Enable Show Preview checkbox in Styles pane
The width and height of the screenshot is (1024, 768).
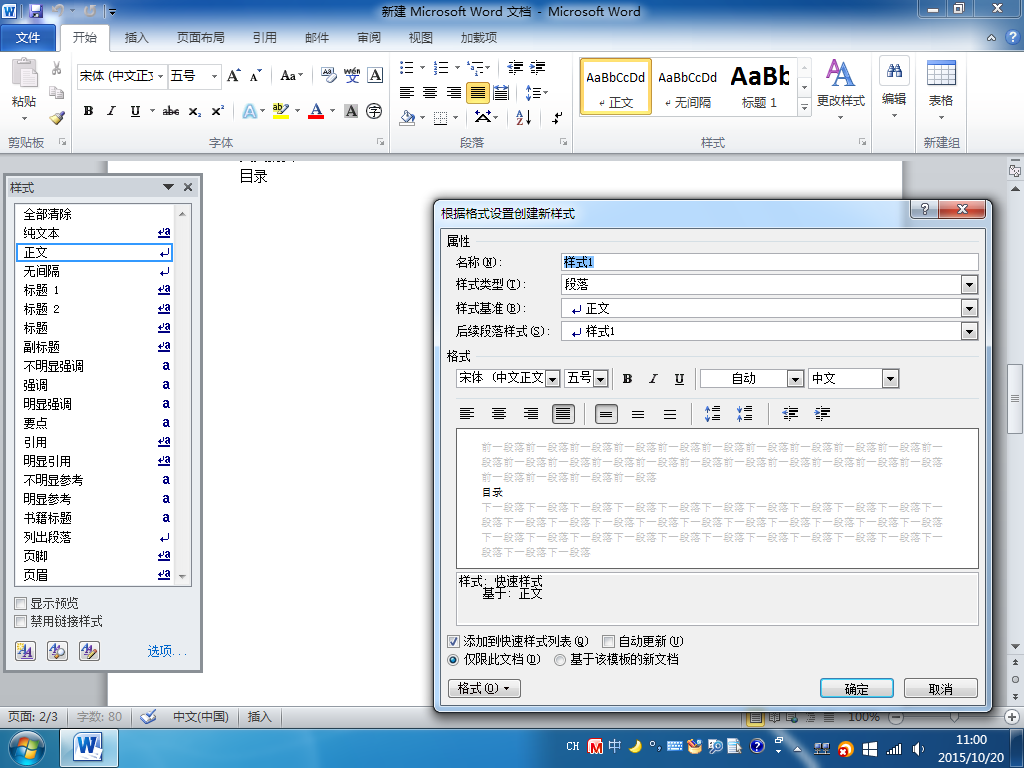(21, 603)
